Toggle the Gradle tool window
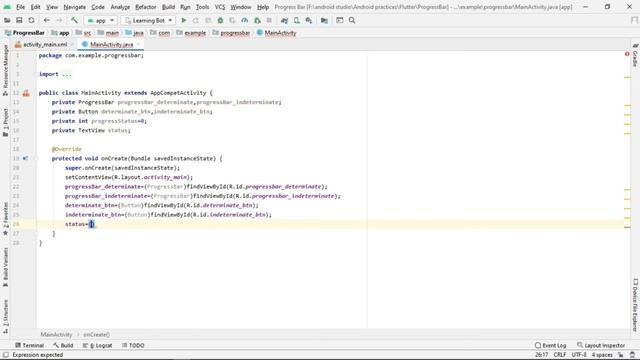Screen dimensions: 640x360 [x=635, y=56]
